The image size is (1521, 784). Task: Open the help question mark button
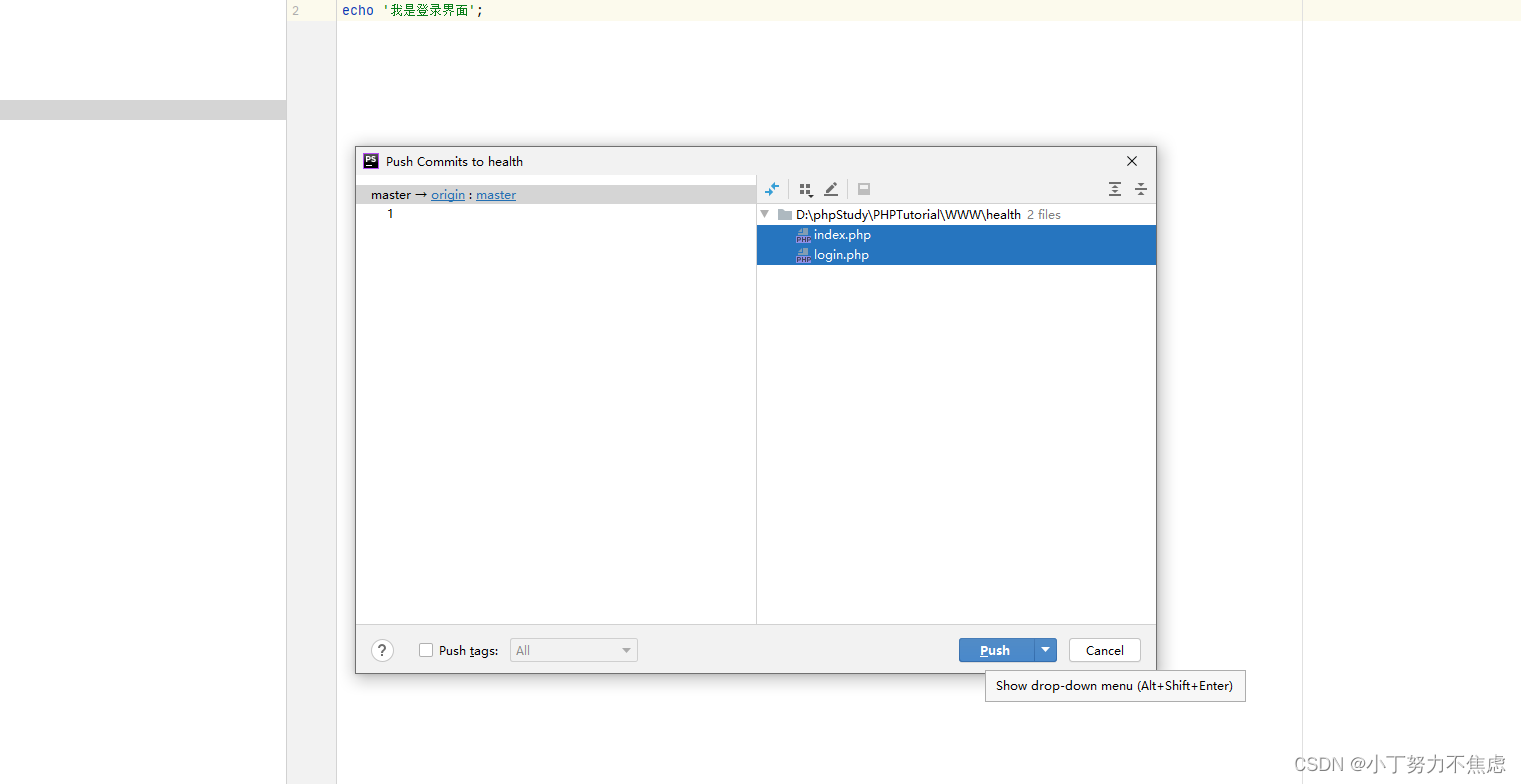pyautogui.click(x=382, y=650)
